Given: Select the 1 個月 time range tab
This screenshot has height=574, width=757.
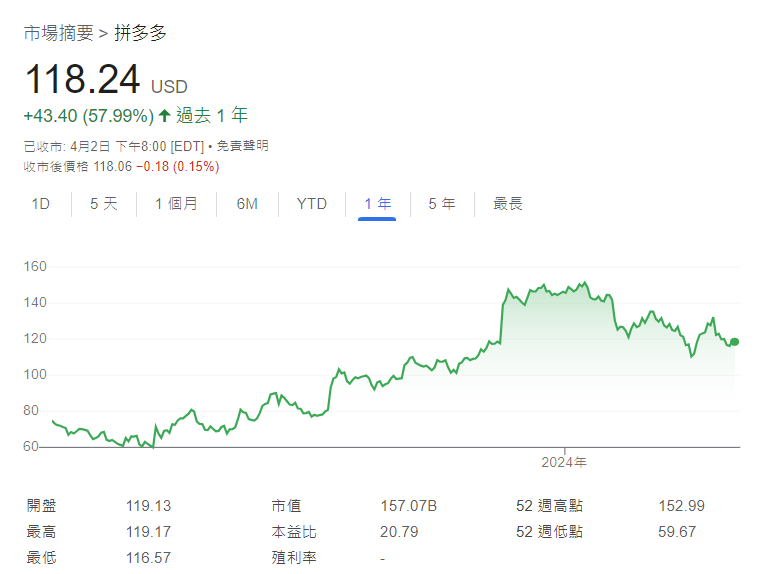Looking at the screenshot, I should (x=176, y=204).
